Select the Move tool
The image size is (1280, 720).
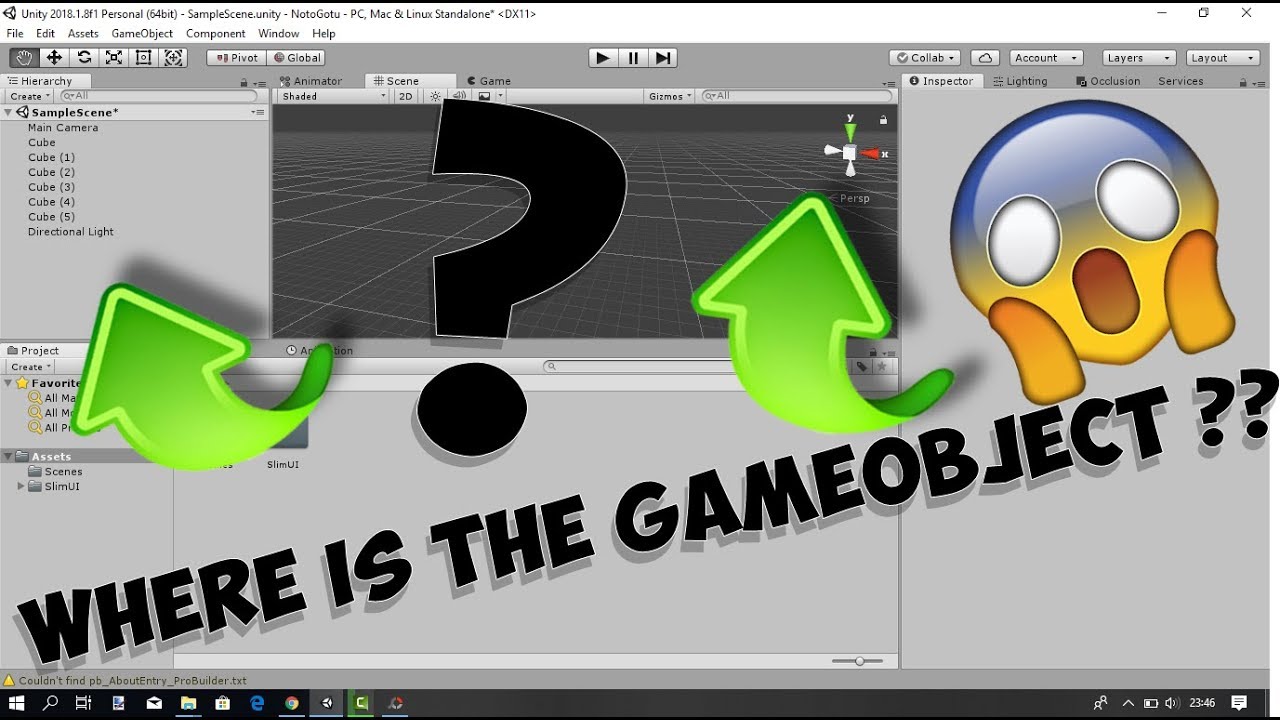pyautogui.click(x=54, y=58)
